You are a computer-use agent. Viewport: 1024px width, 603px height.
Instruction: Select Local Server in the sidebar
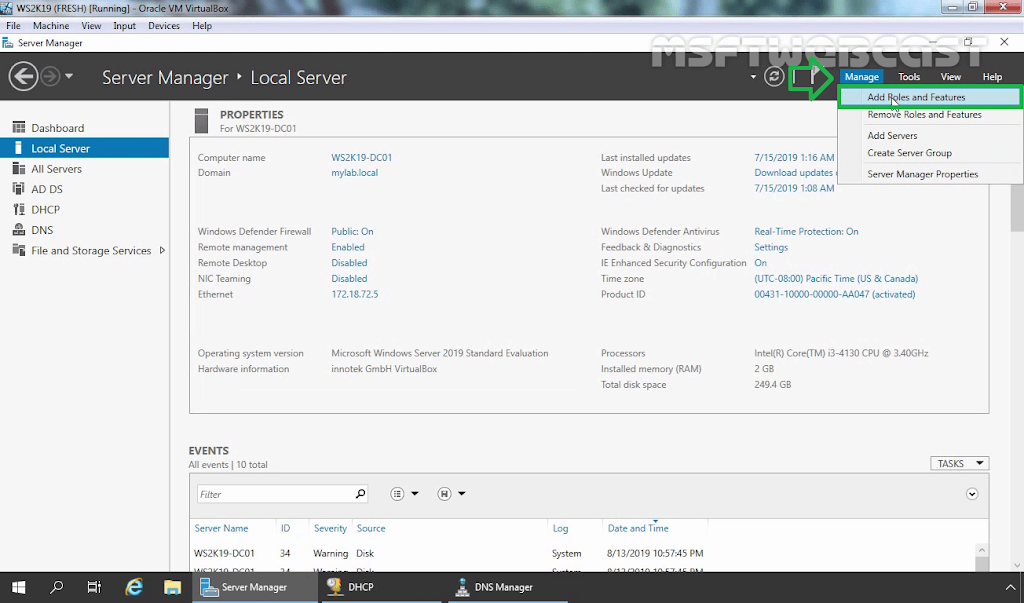84,148
